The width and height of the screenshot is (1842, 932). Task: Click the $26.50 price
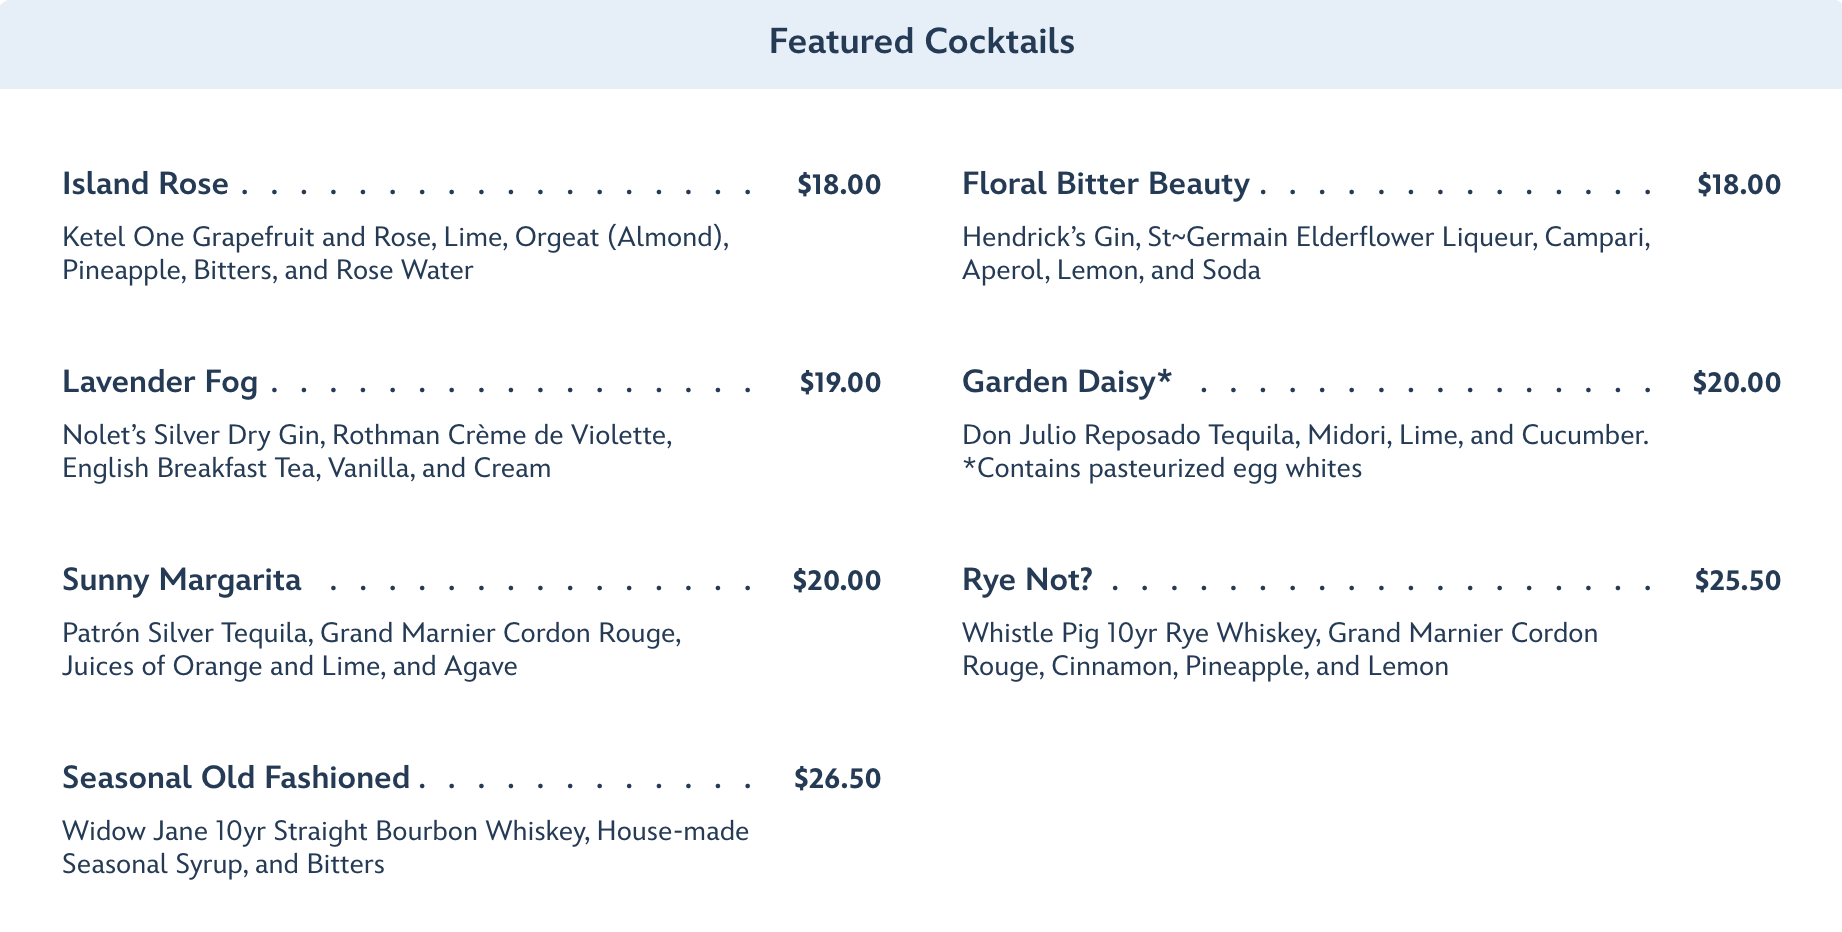pos(837,779)
